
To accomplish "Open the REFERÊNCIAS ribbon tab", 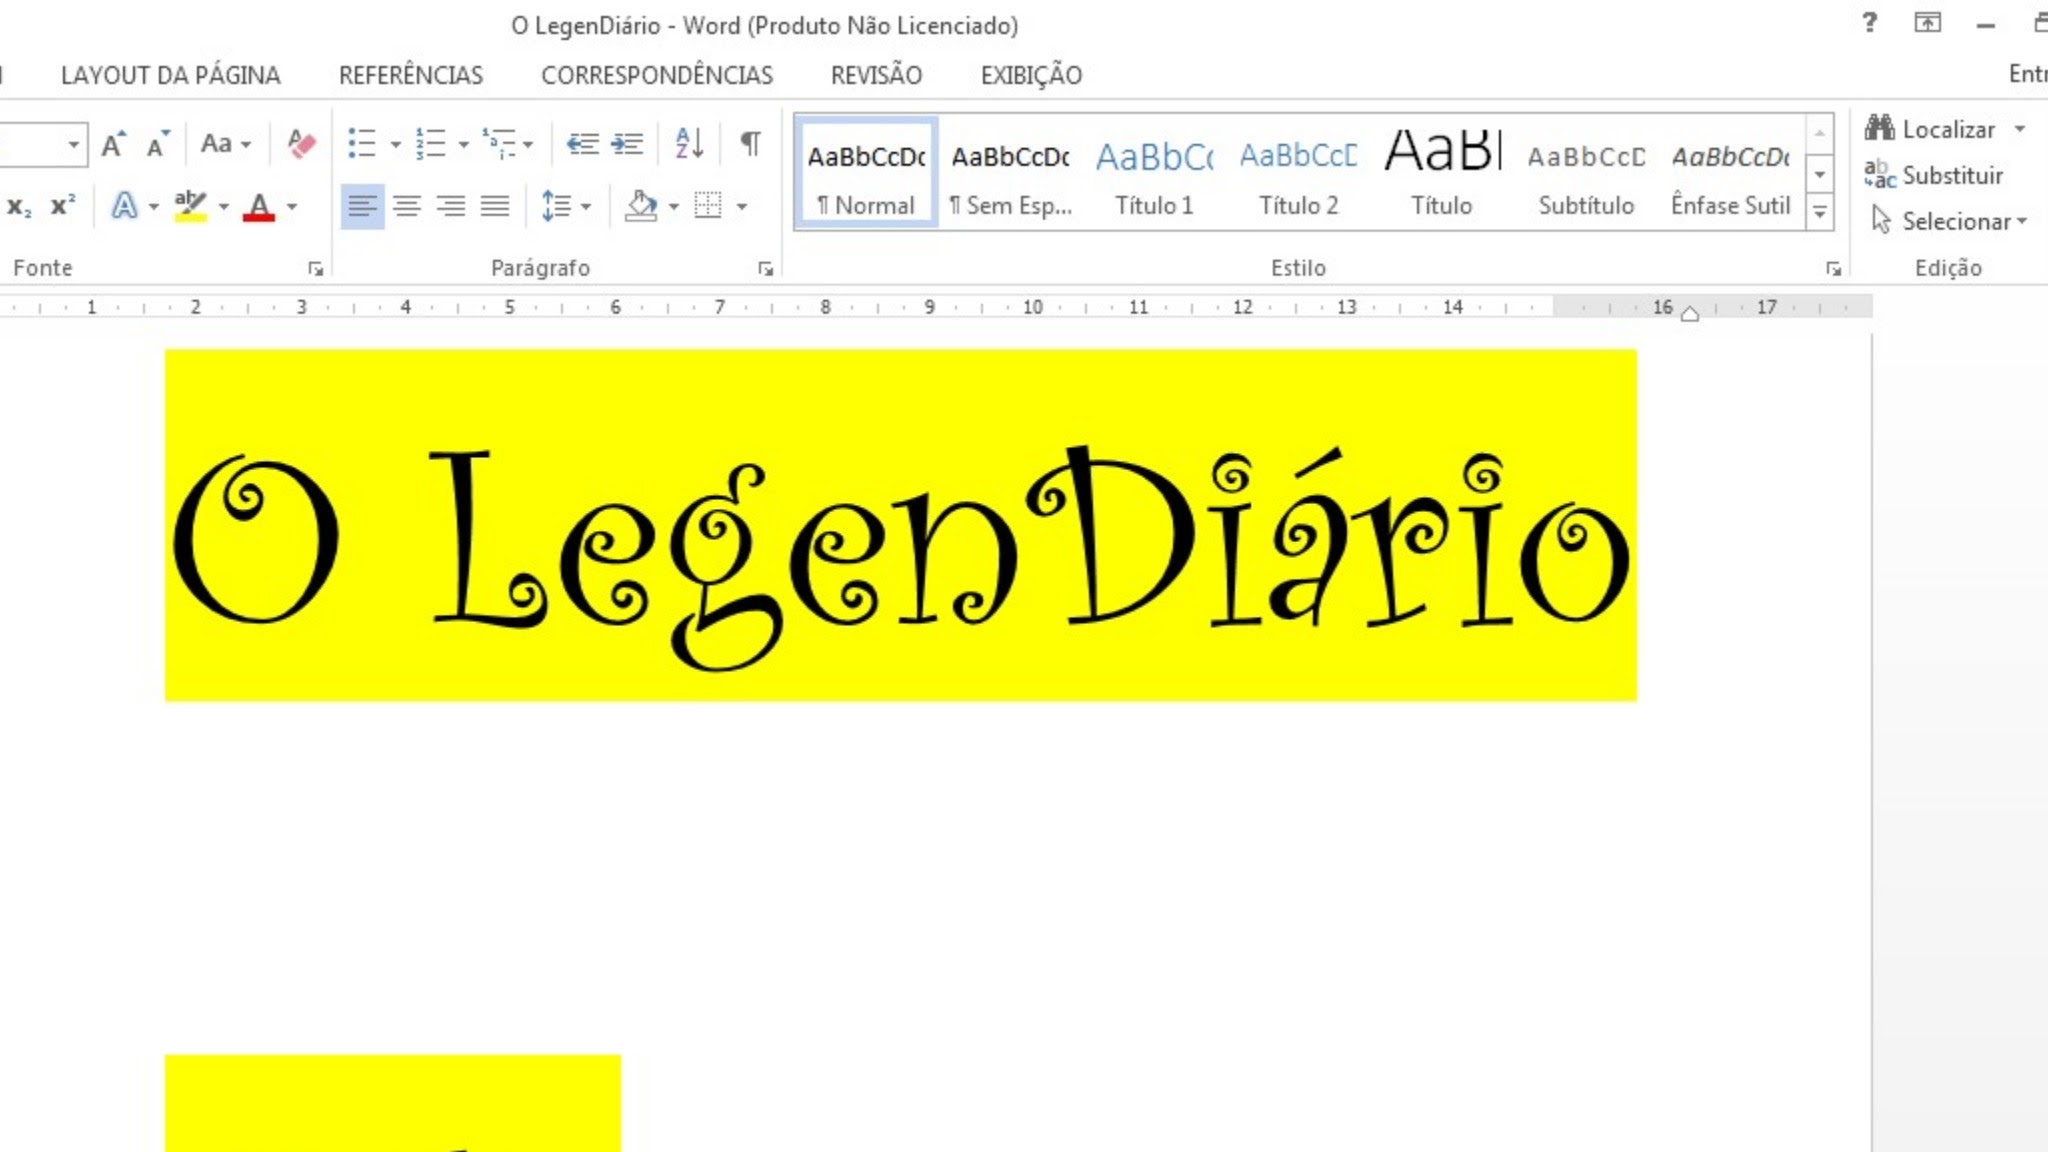I will pos(410,75).
